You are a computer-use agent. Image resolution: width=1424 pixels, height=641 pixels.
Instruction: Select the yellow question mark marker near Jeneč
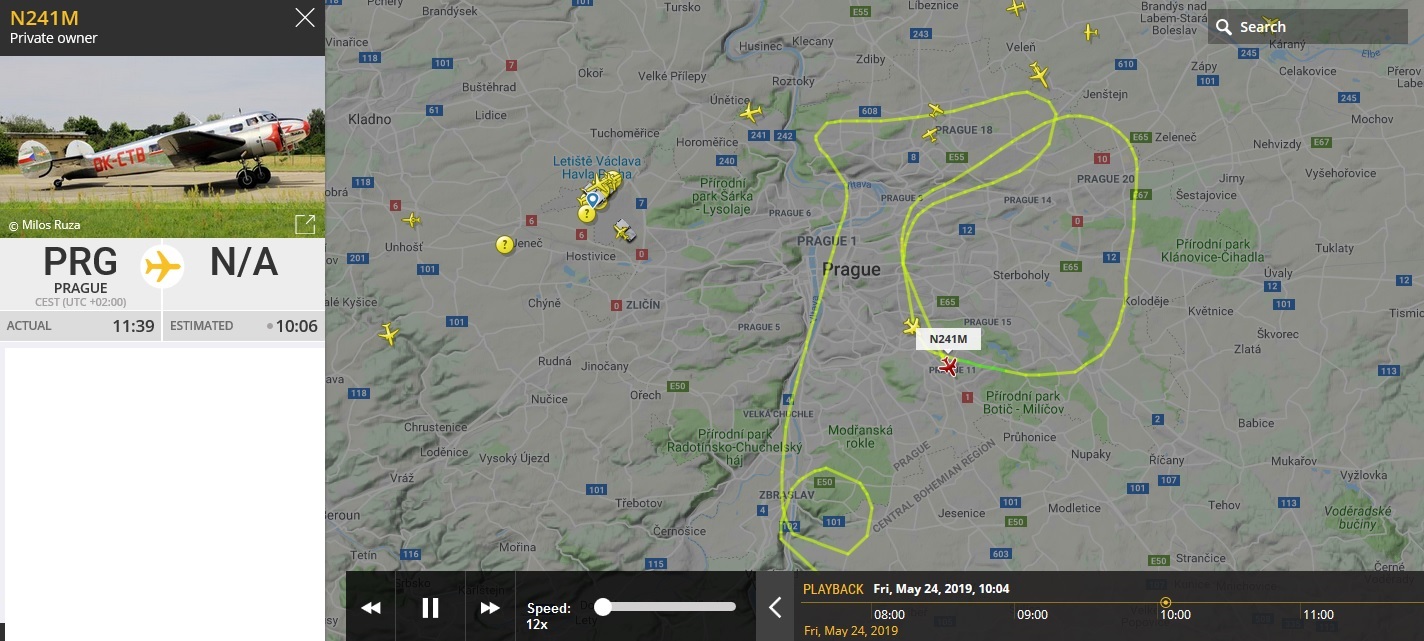[x=505, y=244]
